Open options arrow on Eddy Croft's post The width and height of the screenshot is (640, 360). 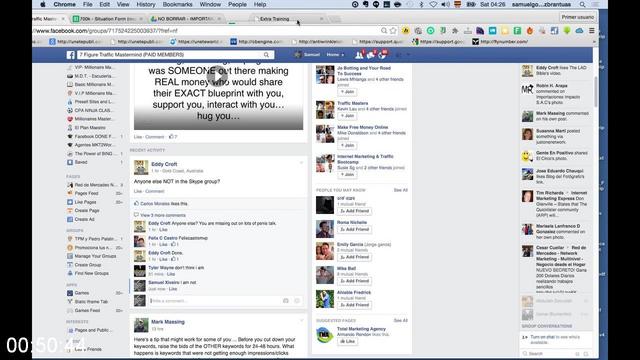(301, 163)
